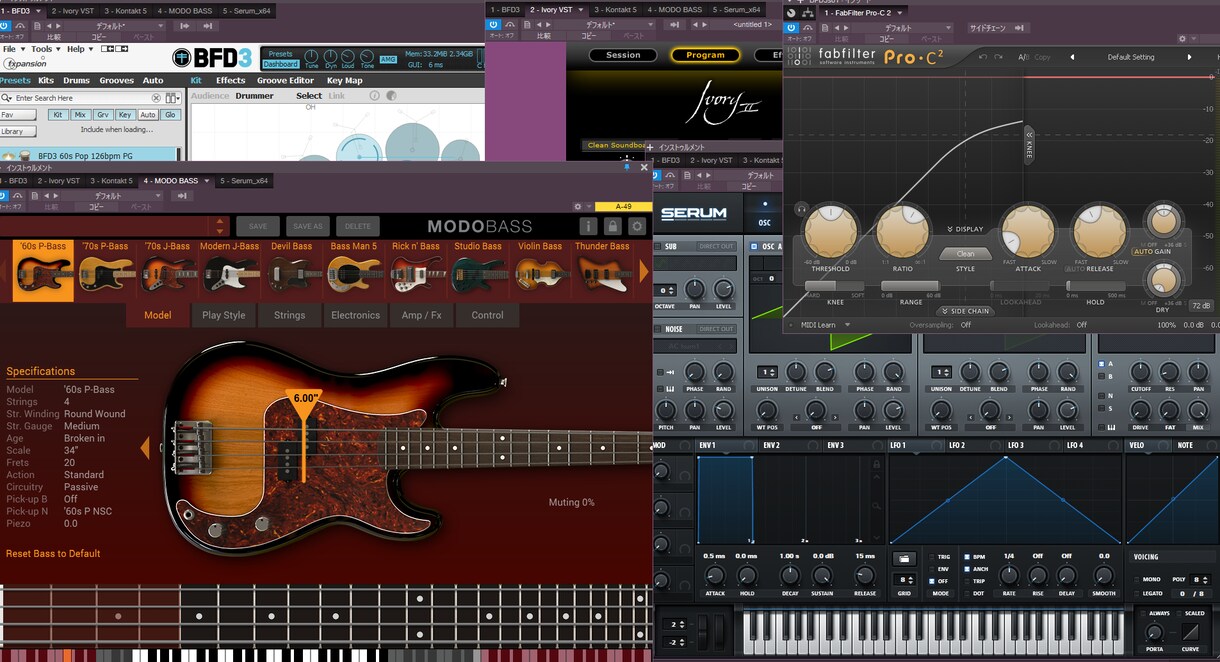Clear the BFD3 search field

(x=156, y=98)
